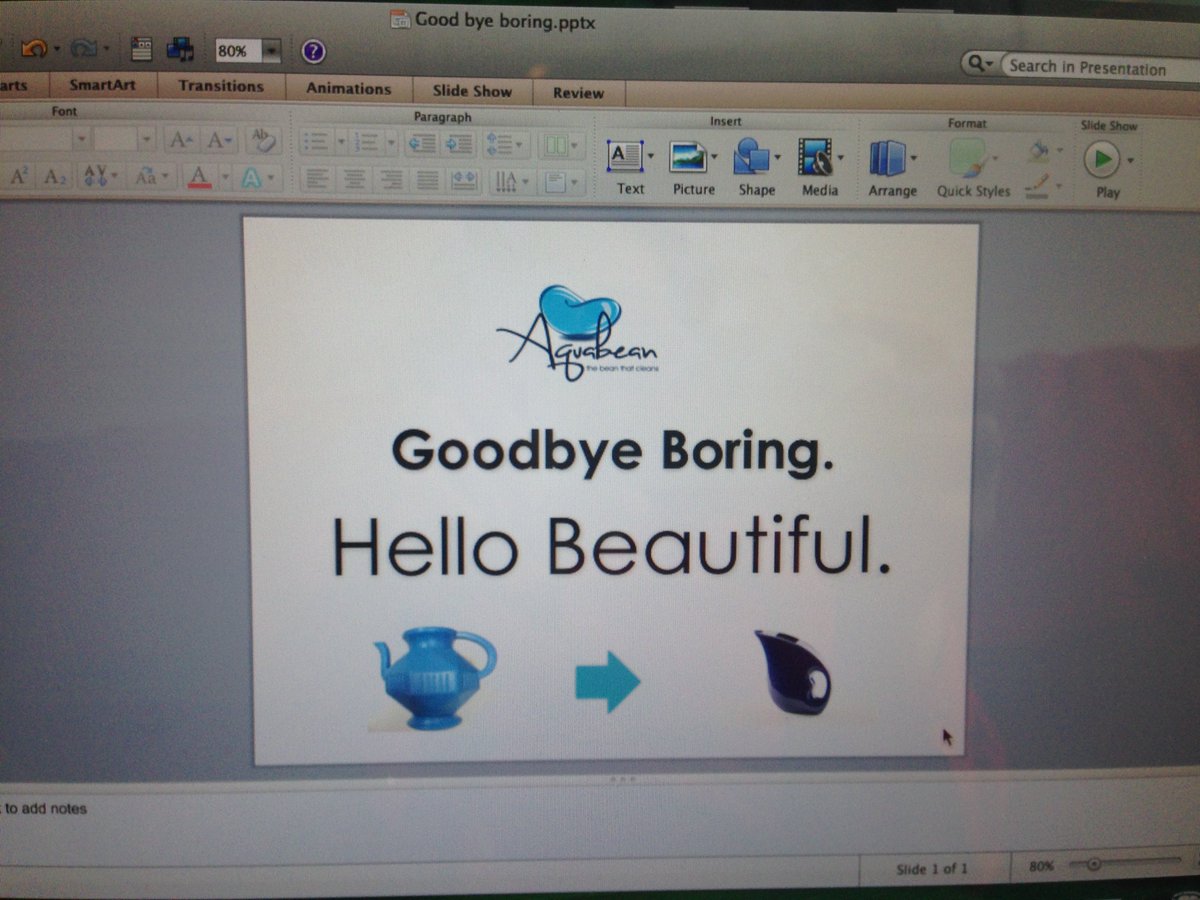Toggle Superscript formatting
Image resolution: width=1200 pixels, height=900 pixels.
(x=19, y=176)
